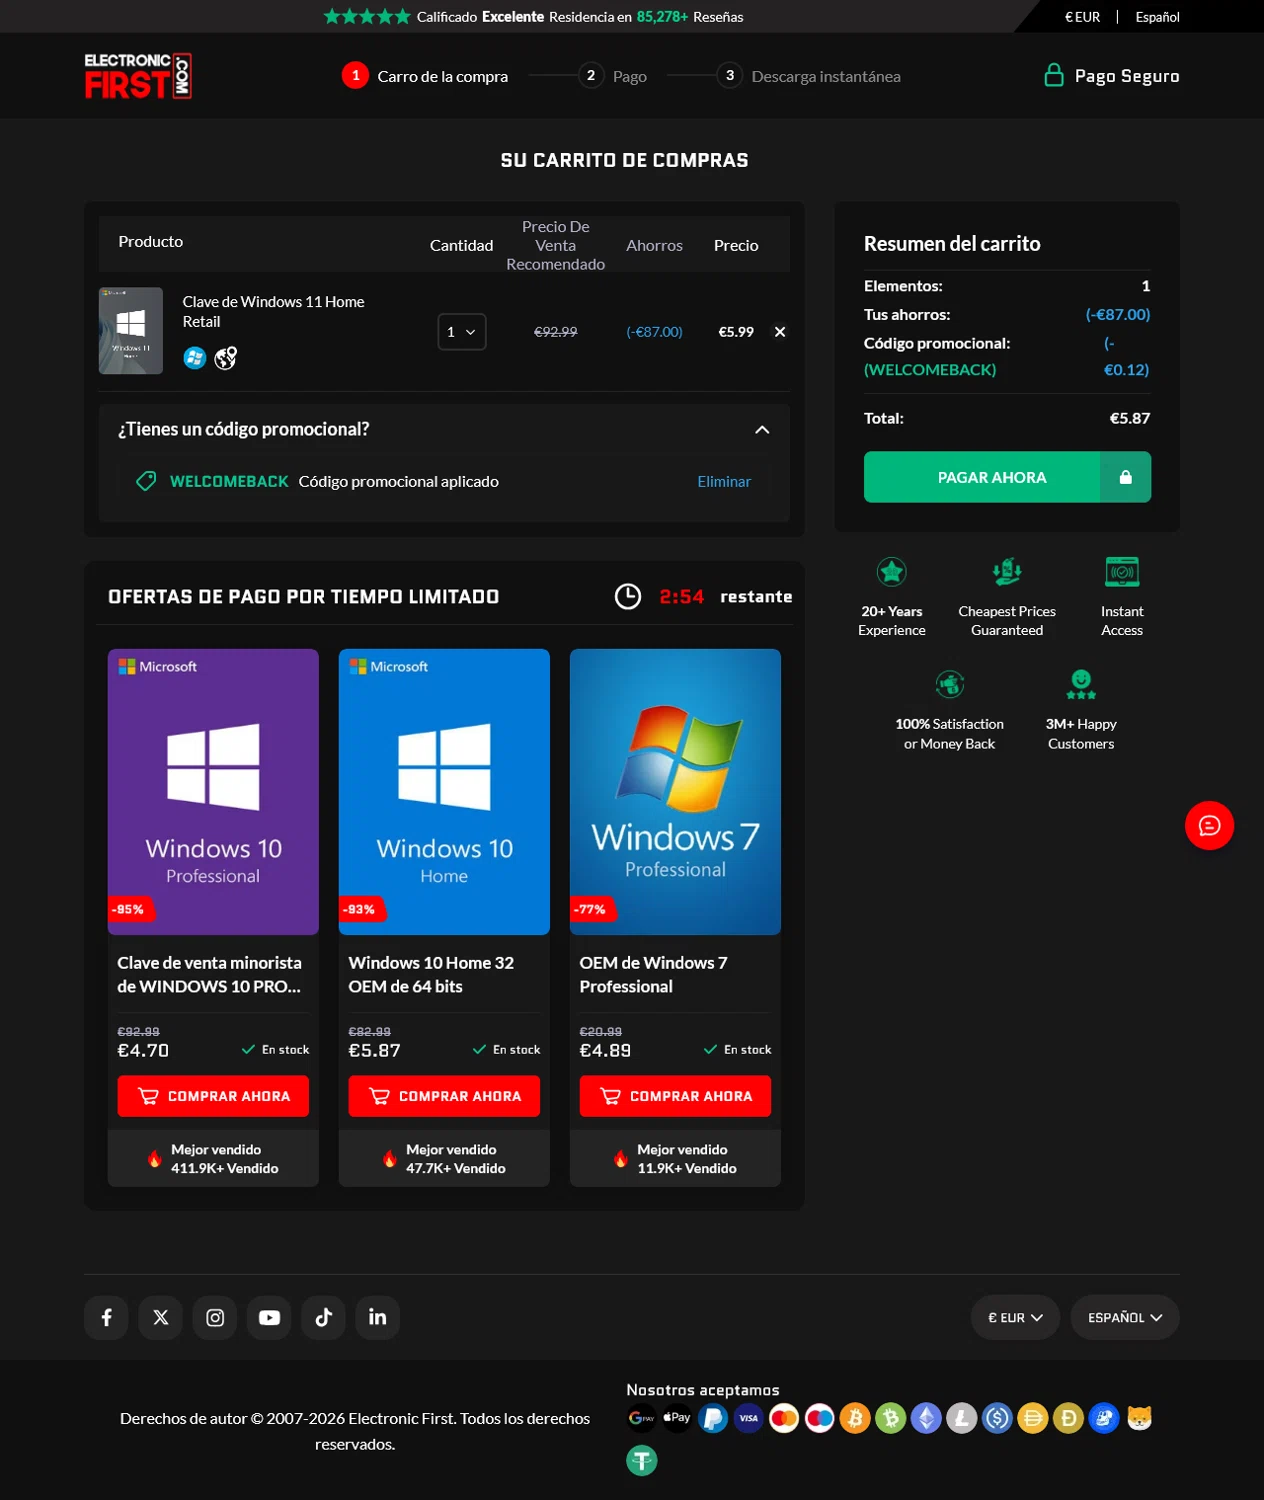Click the Visa payment icon

749,1418
